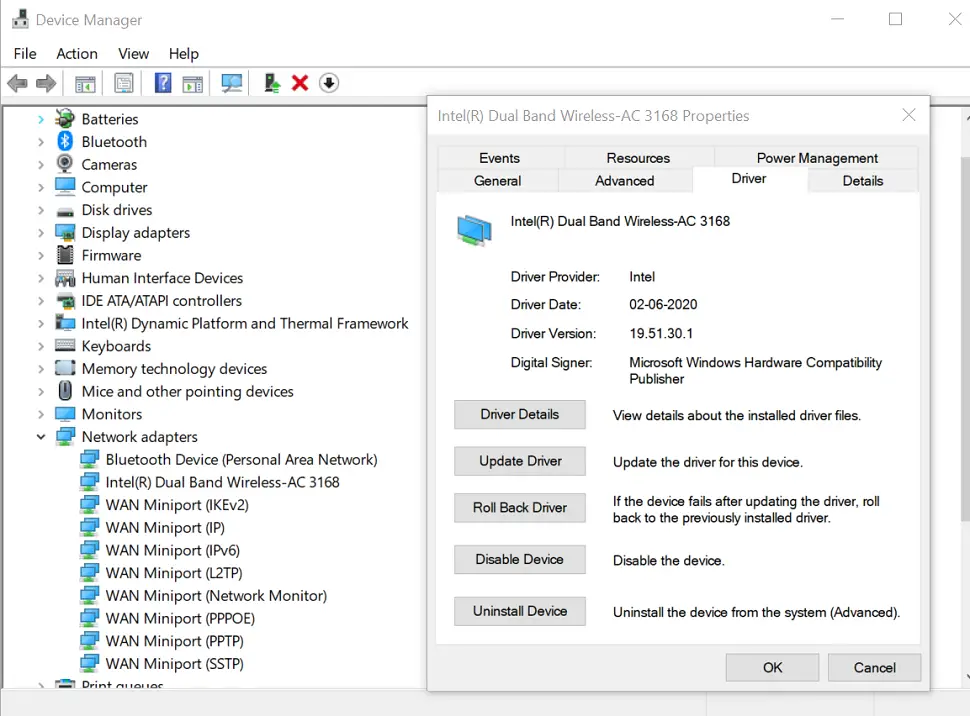Switch to the General tab

pos(497,181)
